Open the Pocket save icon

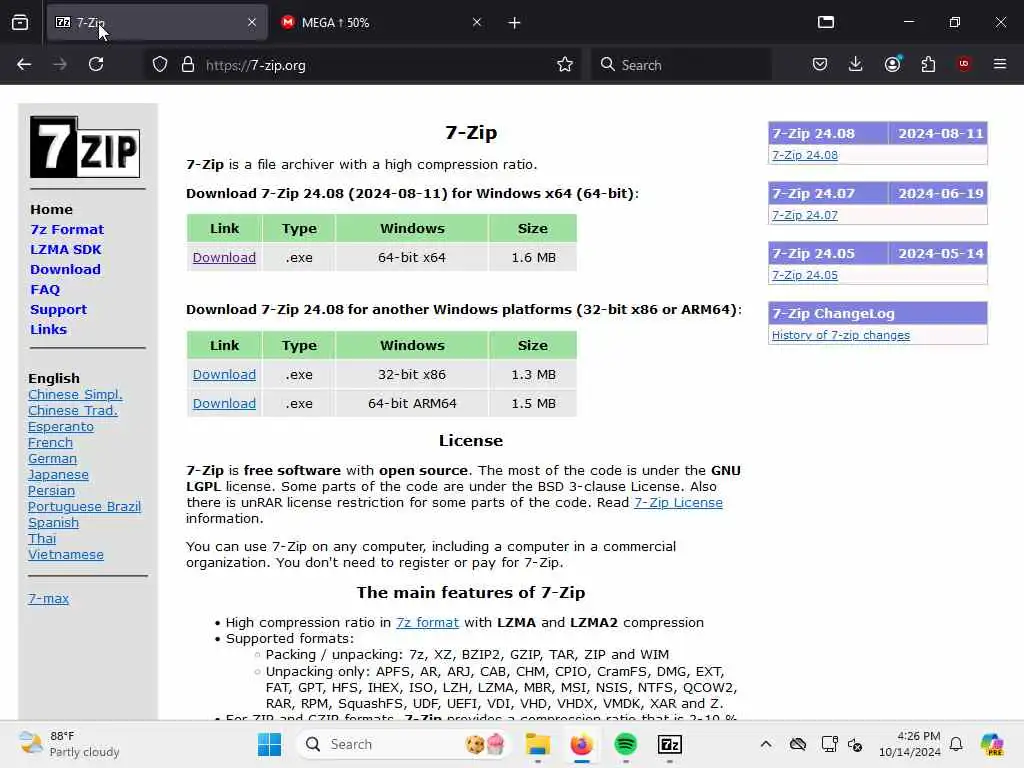[x=820, y=64]
